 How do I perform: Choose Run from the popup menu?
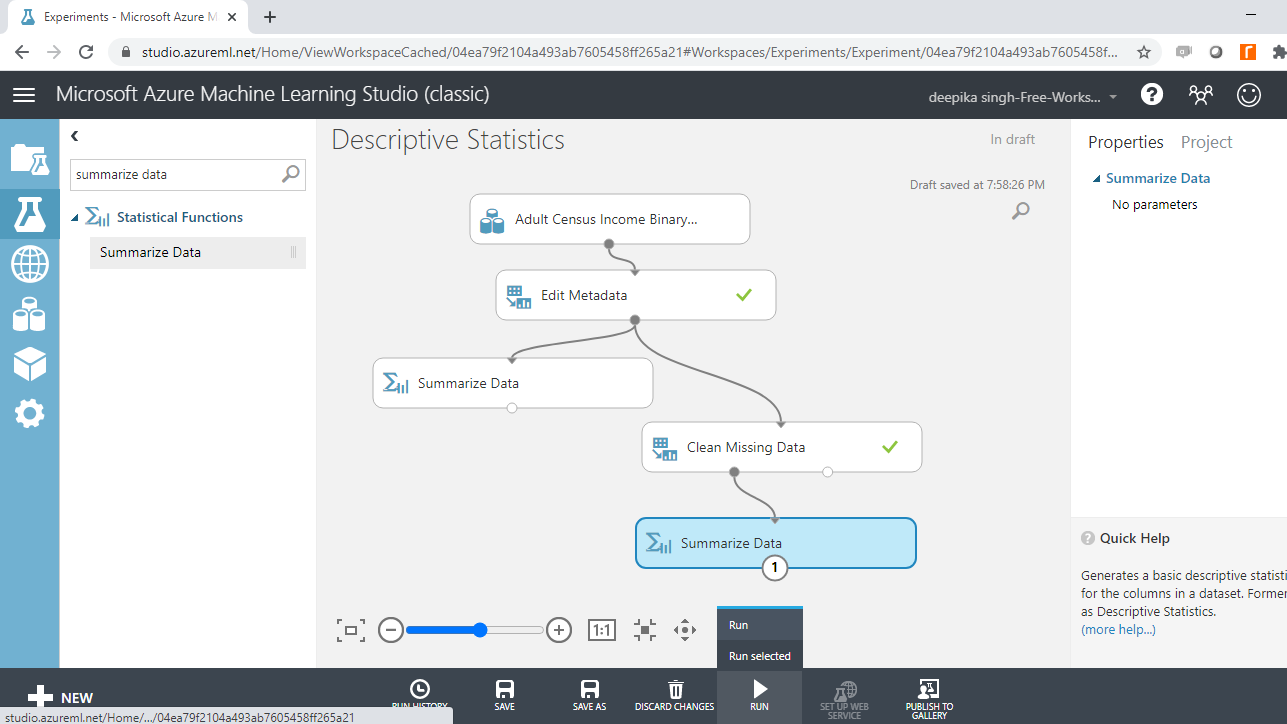pyautogui.click(x=760, y=625)
